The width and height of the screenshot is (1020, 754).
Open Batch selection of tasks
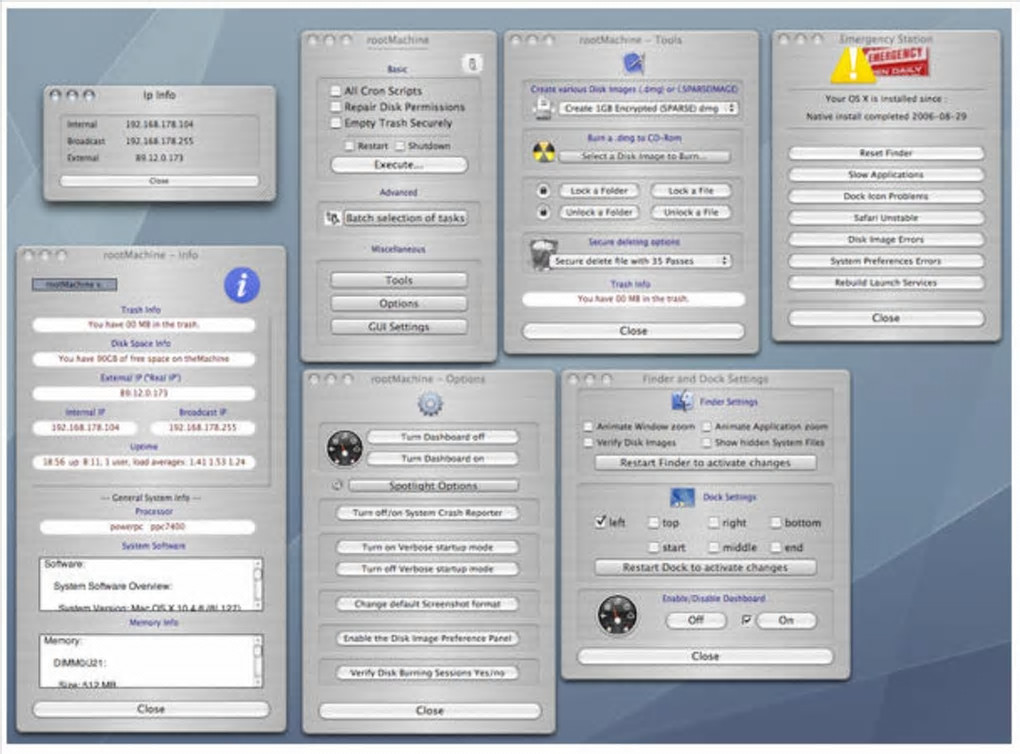[405, 218]
